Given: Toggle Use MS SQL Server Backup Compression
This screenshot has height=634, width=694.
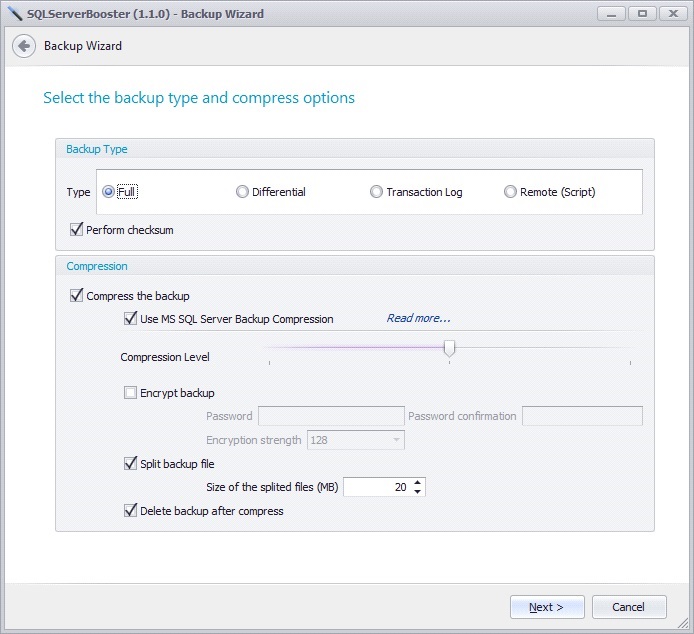Looking at the screenshot, I should pos(131,319).
